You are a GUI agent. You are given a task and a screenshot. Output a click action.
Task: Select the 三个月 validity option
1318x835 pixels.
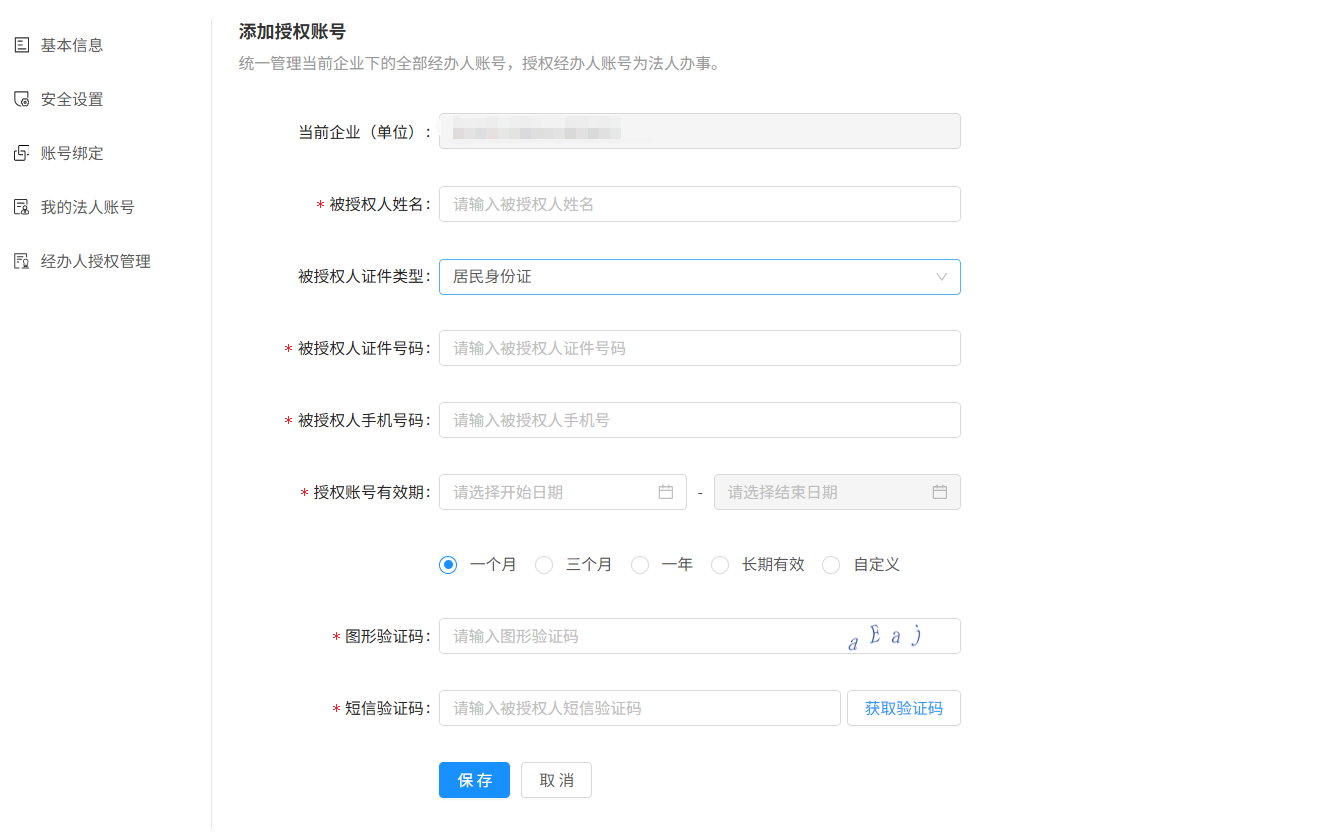tap(544, 565)
